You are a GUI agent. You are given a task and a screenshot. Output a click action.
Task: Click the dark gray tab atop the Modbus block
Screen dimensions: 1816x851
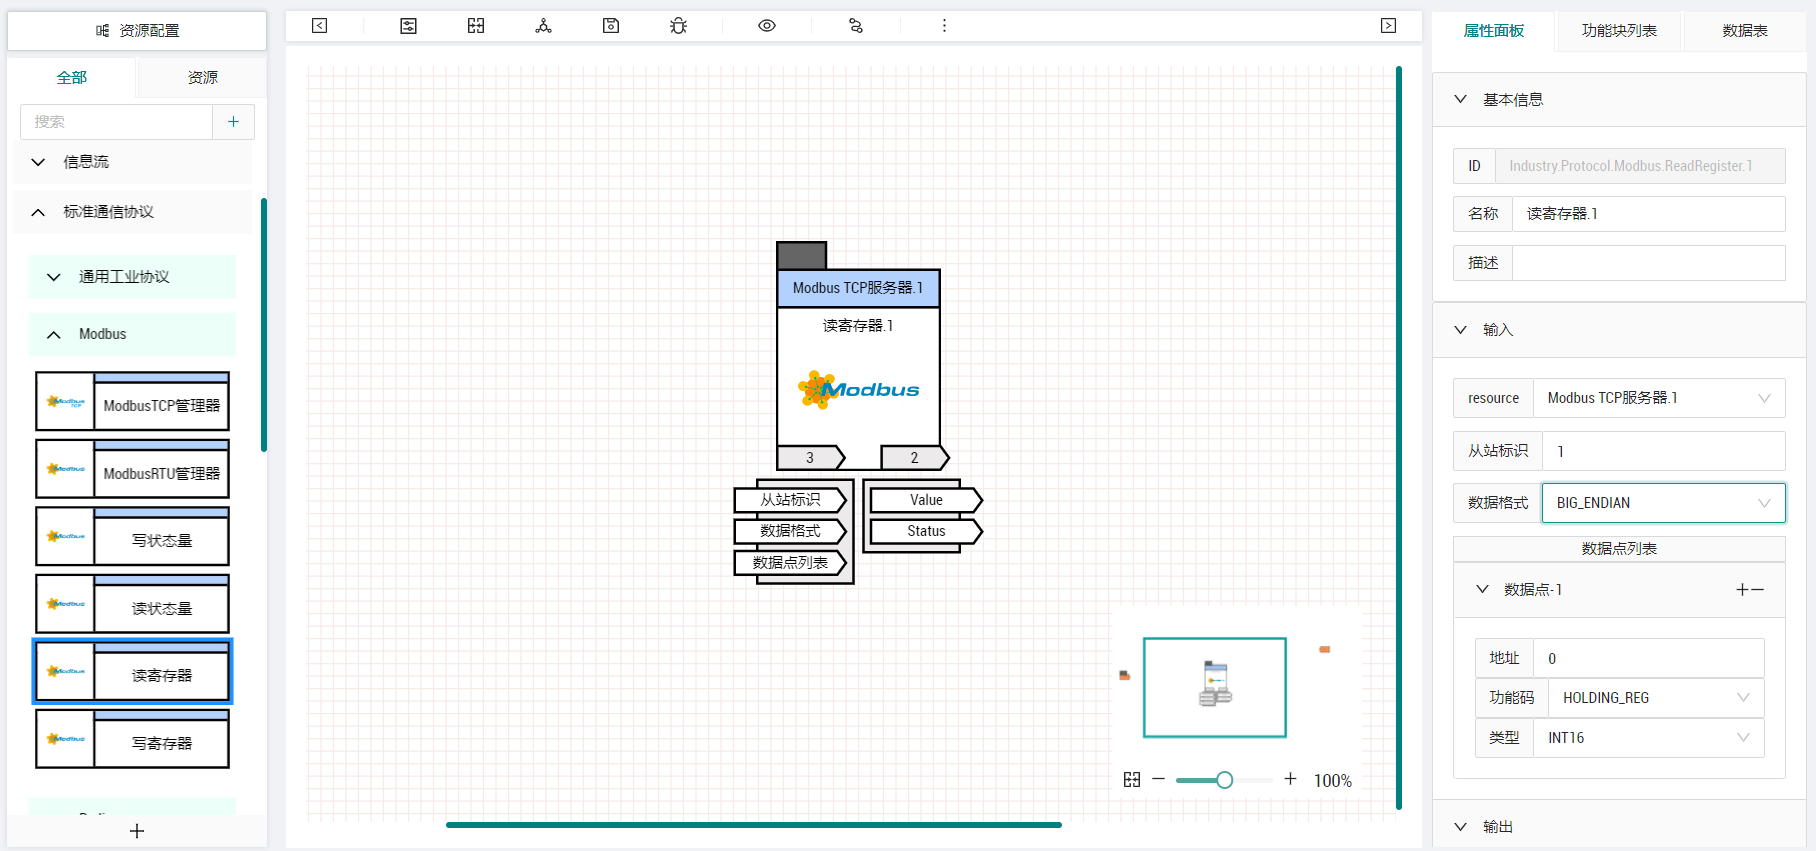click(x=802, y=255)
